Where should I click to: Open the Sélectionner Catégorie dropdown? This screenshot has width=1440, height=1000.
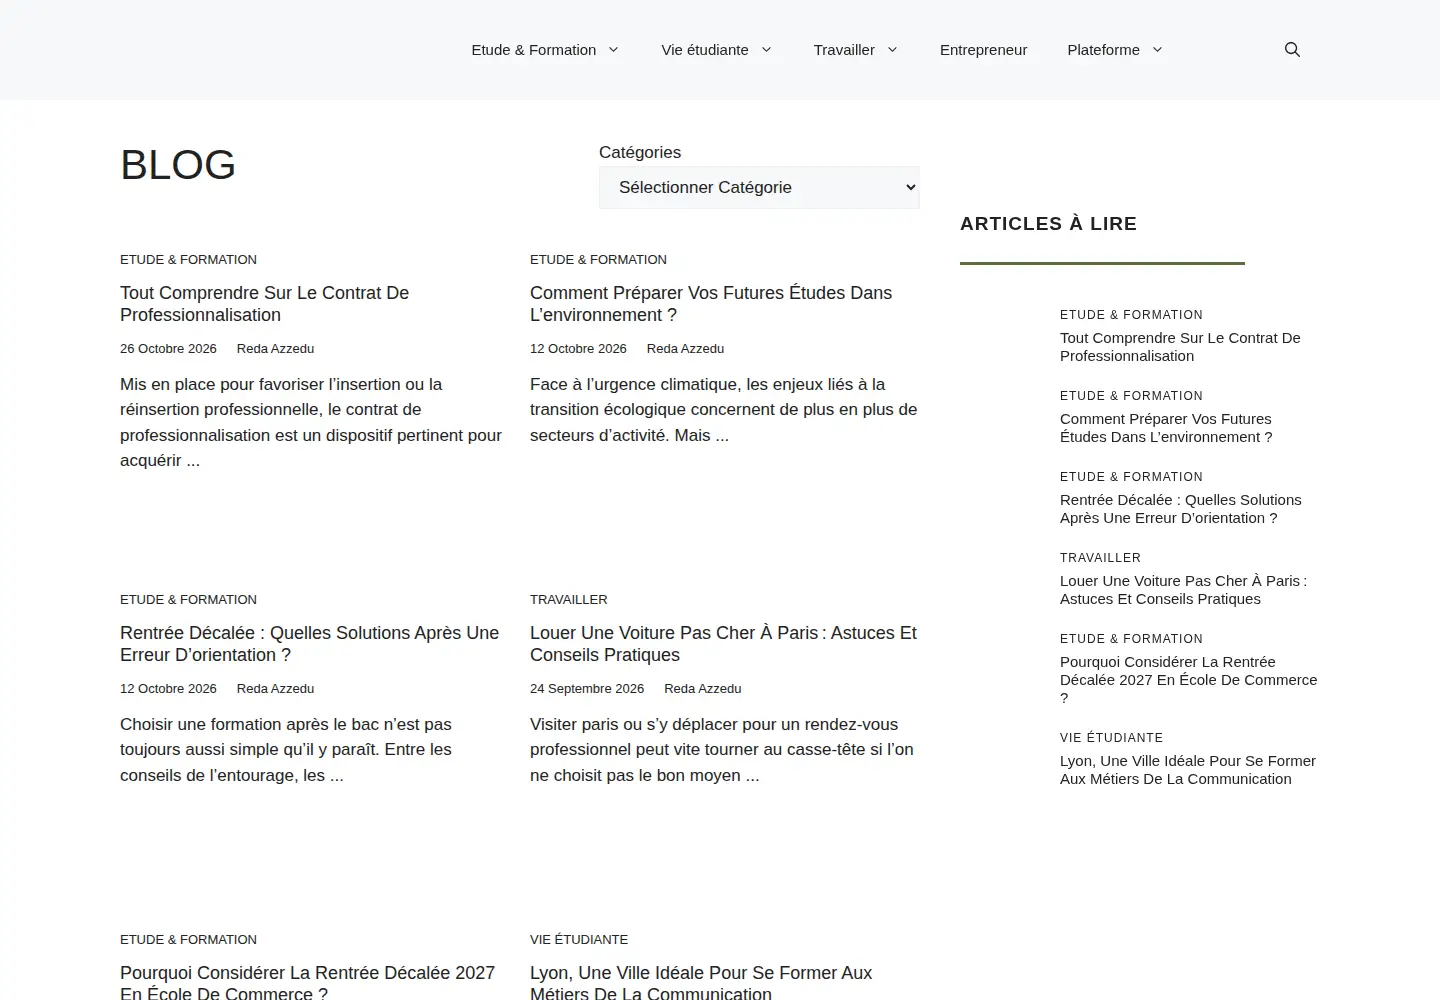point(759,187)
